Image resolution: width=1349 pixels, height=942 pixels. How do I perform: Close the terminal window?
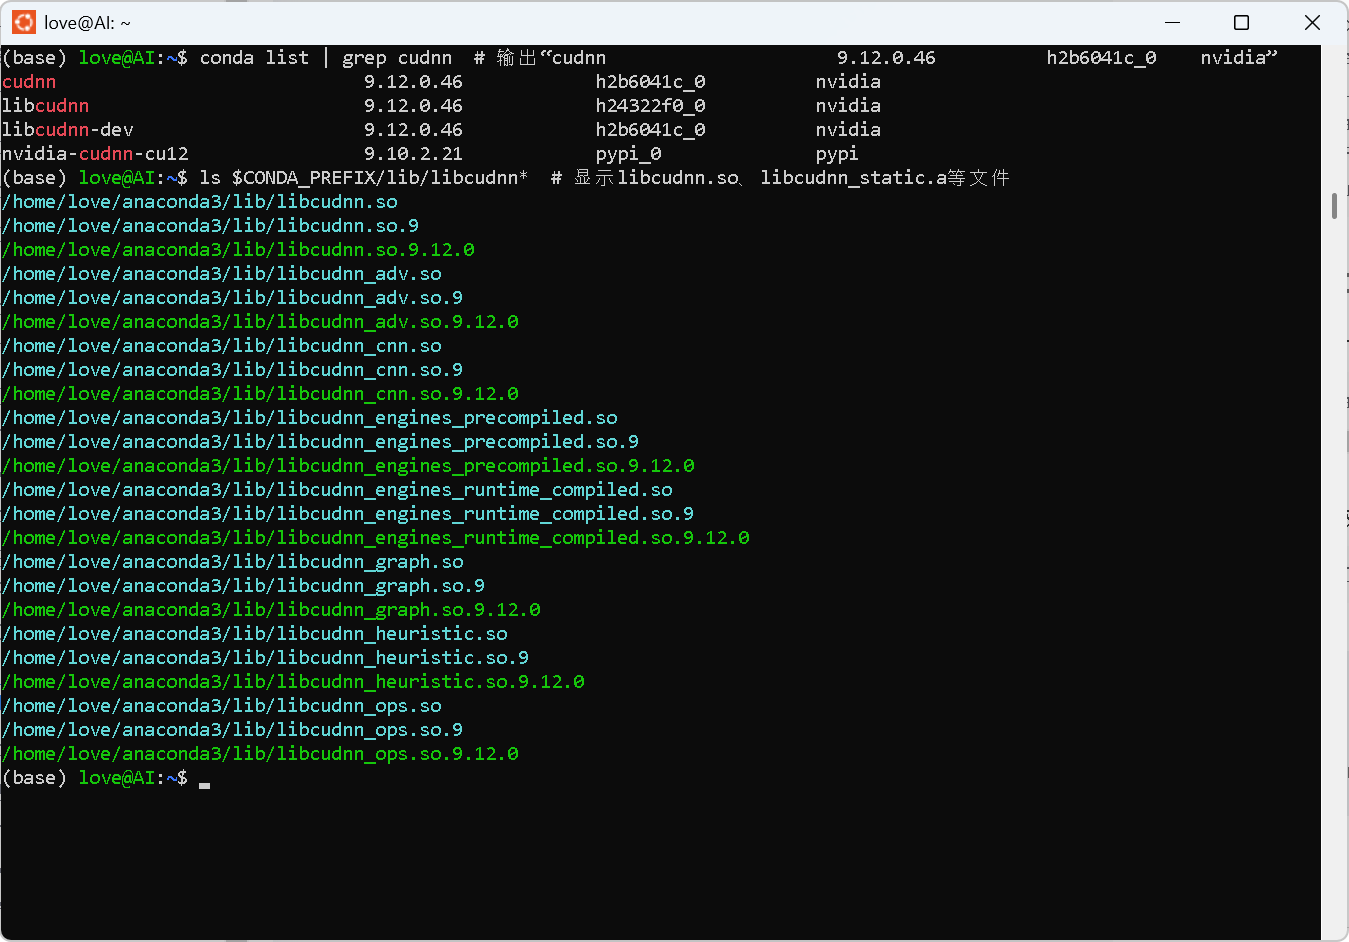point(1312,22)
